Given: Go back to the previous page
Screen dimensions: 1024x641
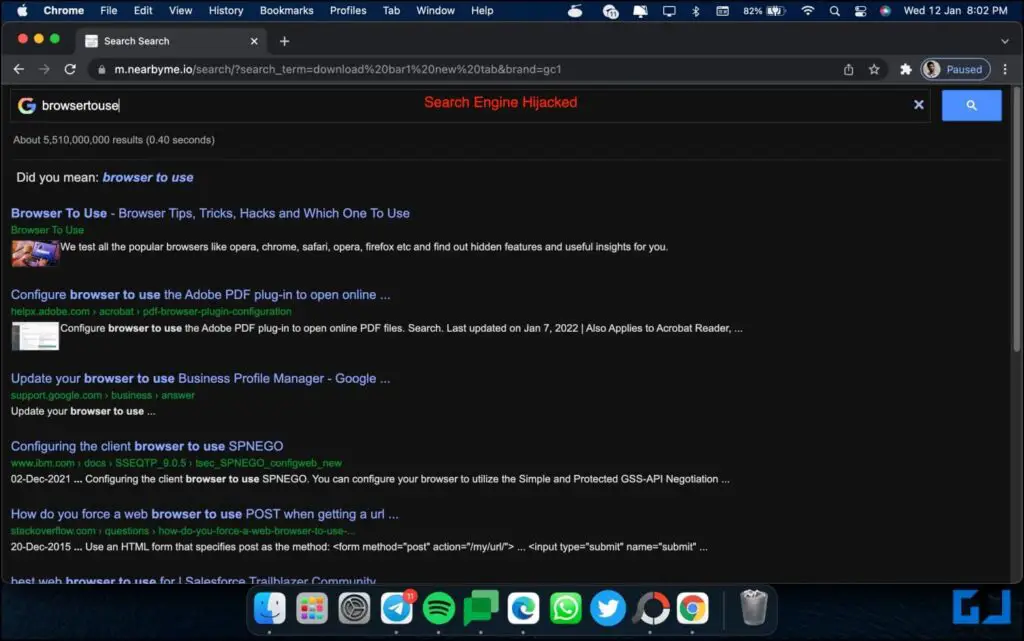Looking at the screenshot, I should click(x=18, y=69).
